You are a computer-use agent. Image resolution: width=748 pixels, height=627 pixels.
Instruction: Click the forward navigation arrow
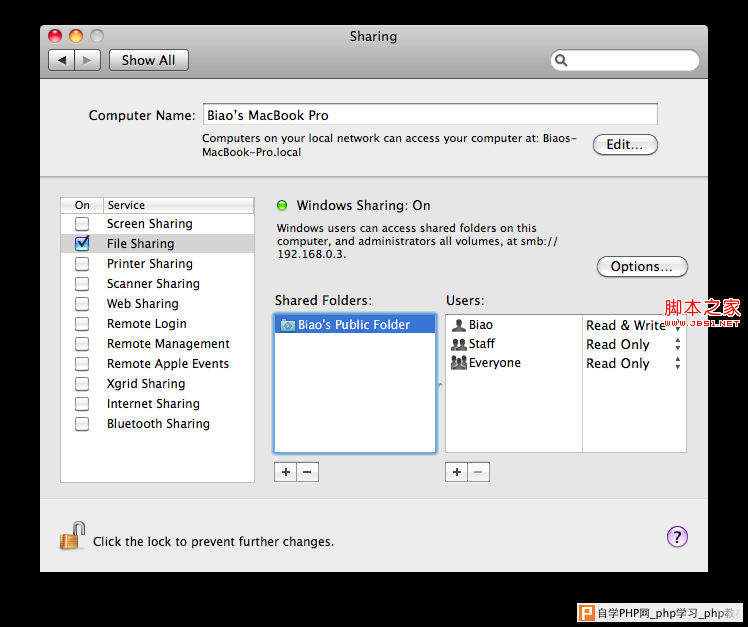87,60
